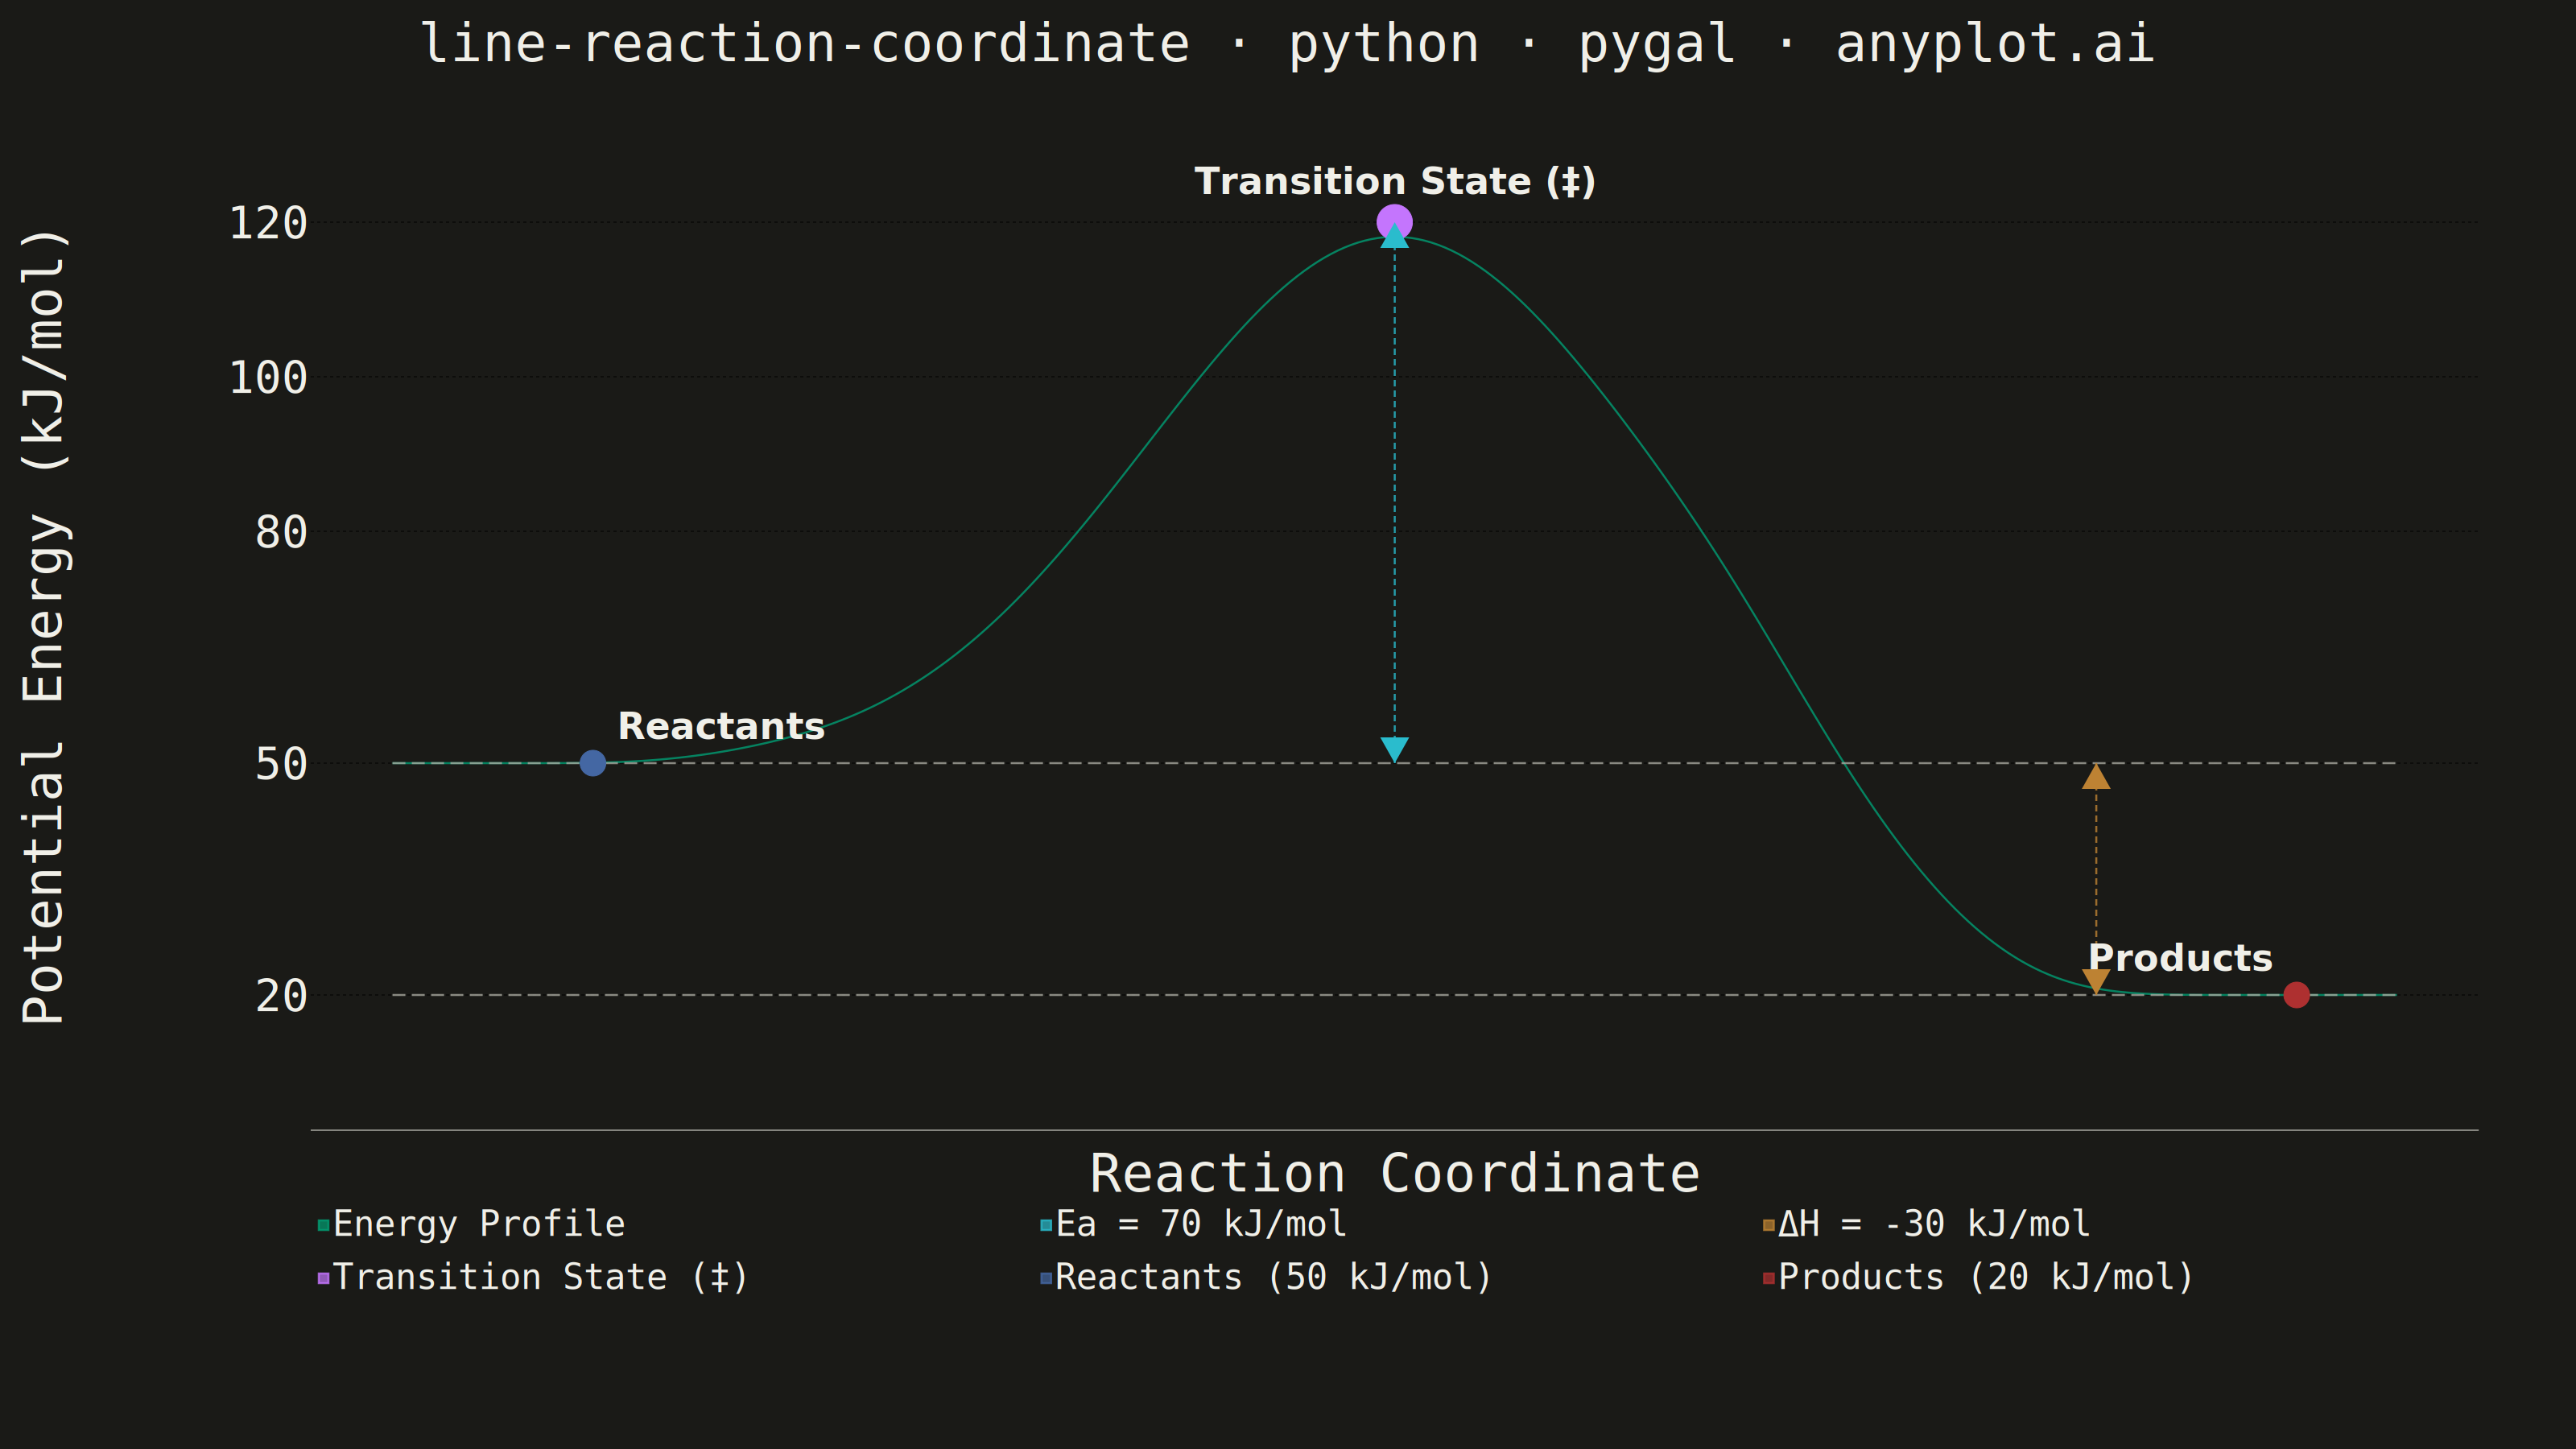The height and width of the screenshot is (1449, 2576).
Task: Click the Reaction Coordinate axis title
Action: pyautogui.click(x=1394, y=1173)
